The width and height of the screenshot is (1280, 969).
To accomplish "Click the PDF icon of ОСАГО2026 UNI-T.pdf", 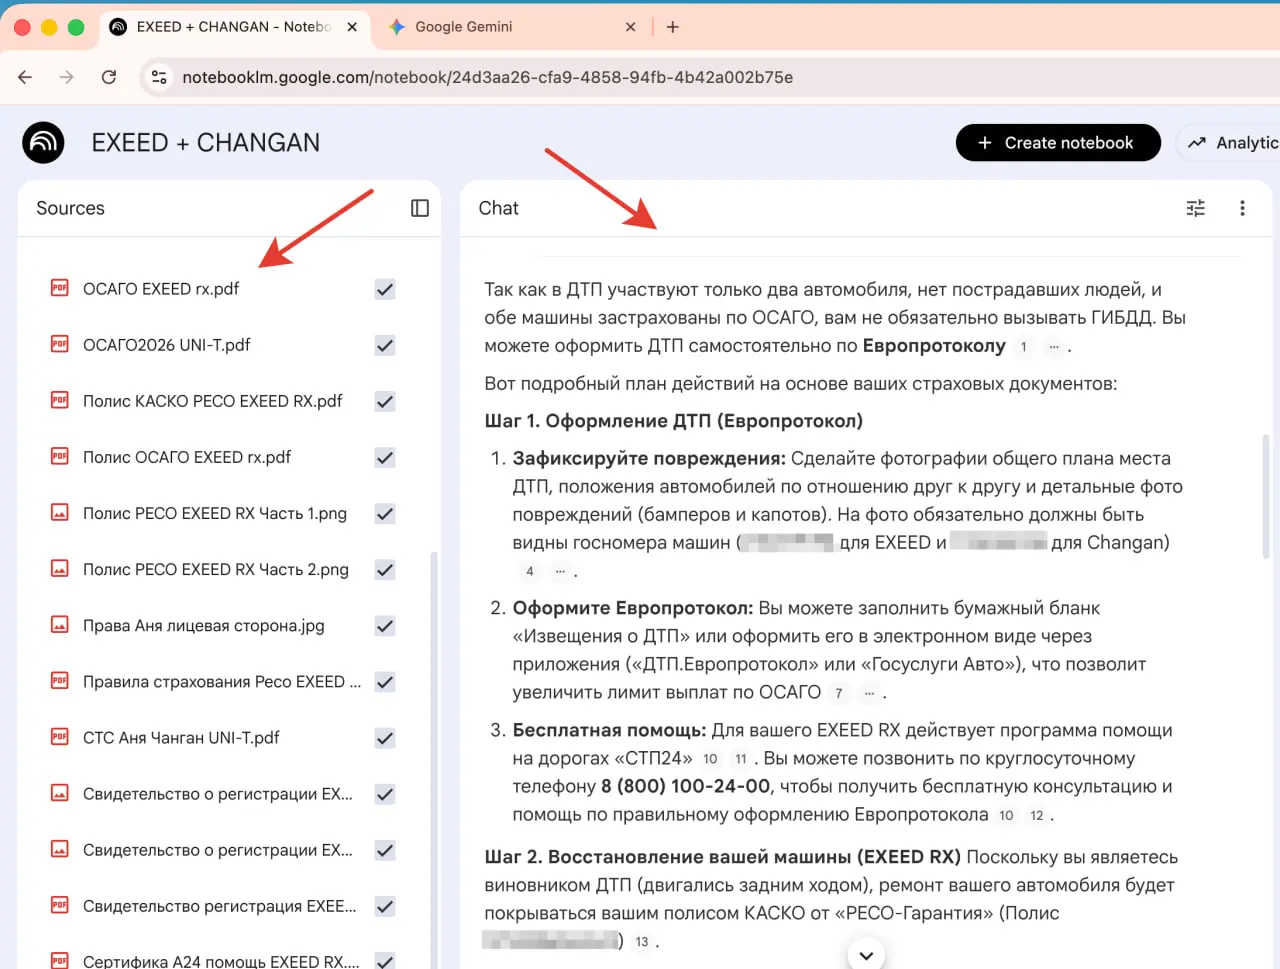I will [x=60, y=344].
